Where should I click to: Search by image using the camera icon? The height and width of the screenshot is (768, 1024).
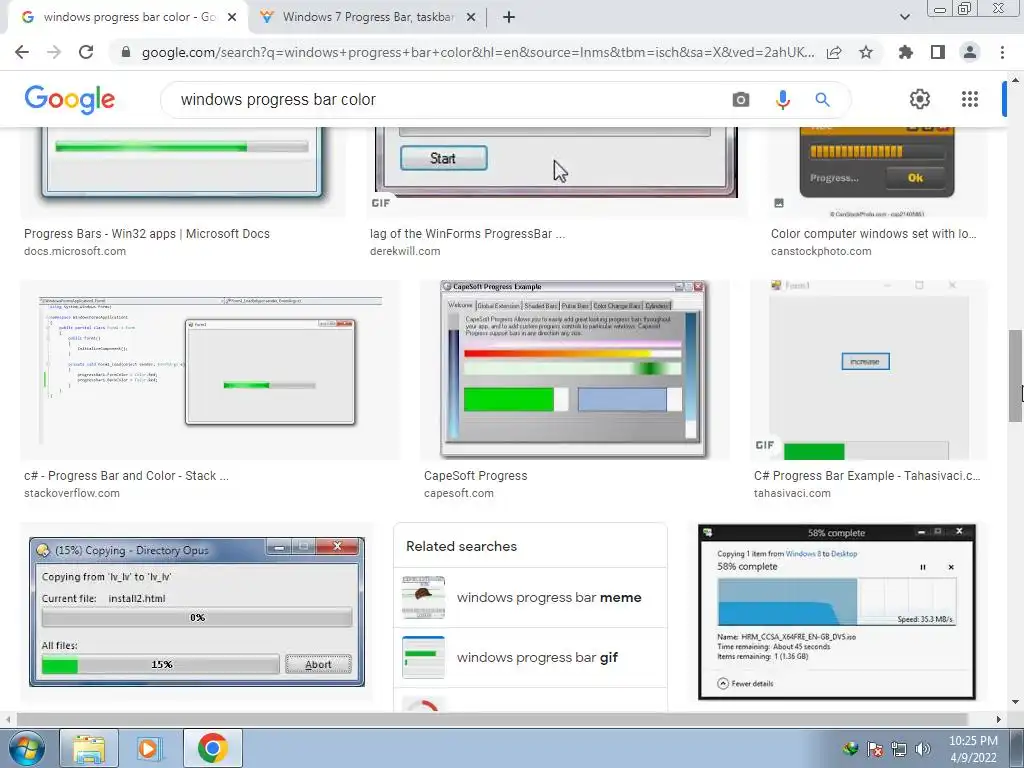point(741,100)
